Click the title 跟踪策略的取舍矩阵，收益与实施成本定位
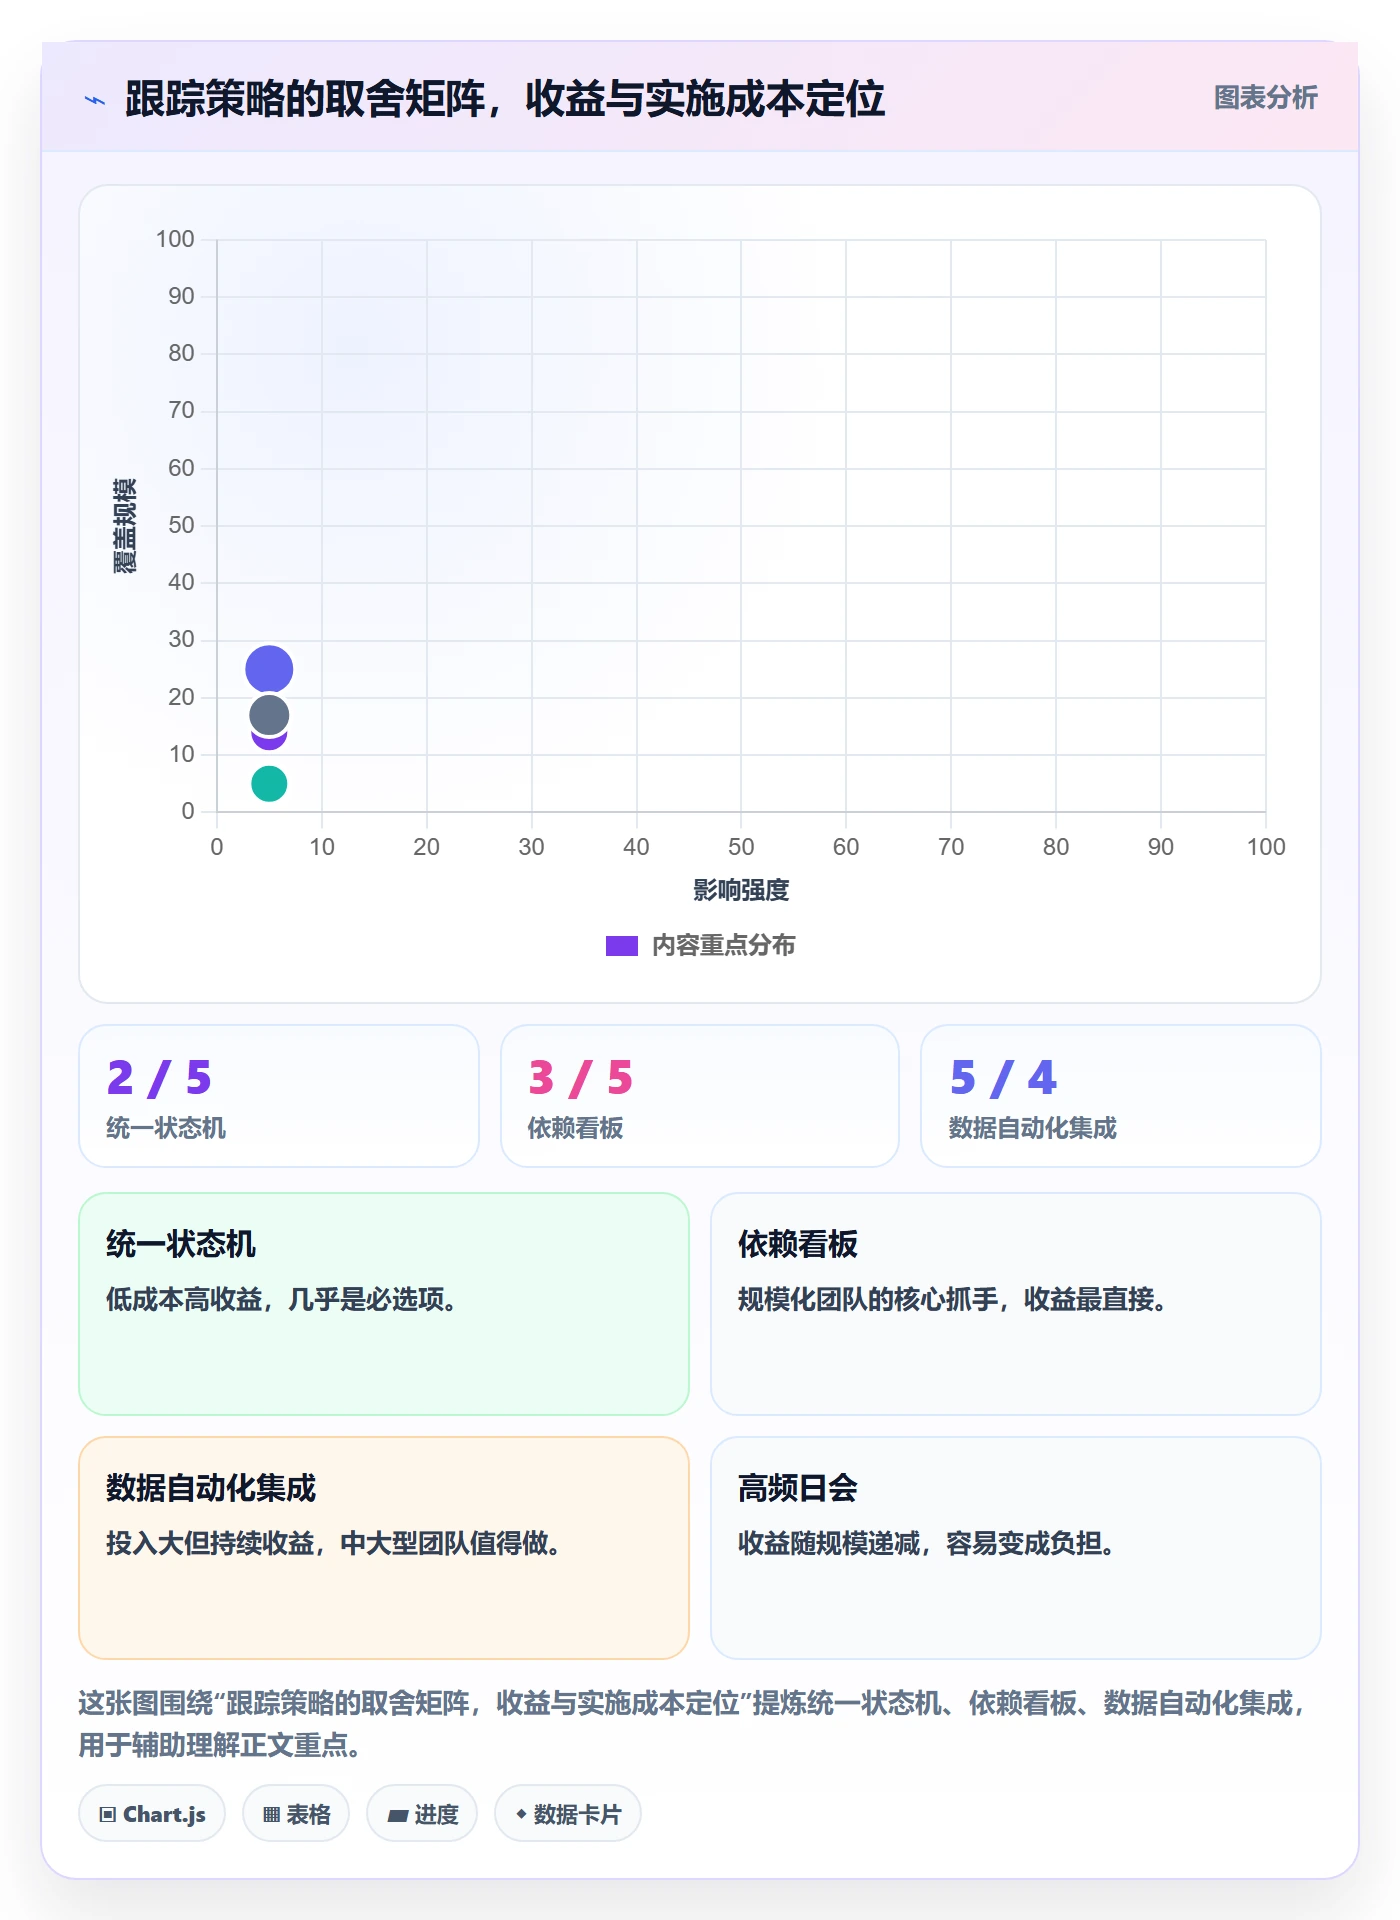The image size is (1400, 1920). click(x=505, y=99)
